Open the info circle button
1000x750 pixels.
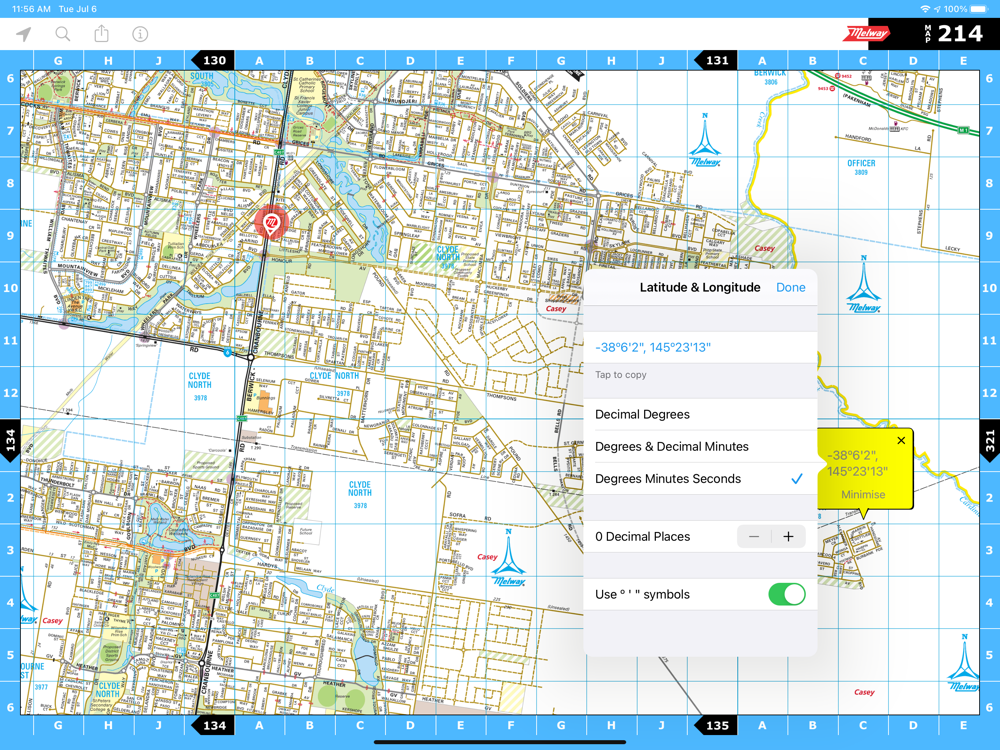pos(140,34)
